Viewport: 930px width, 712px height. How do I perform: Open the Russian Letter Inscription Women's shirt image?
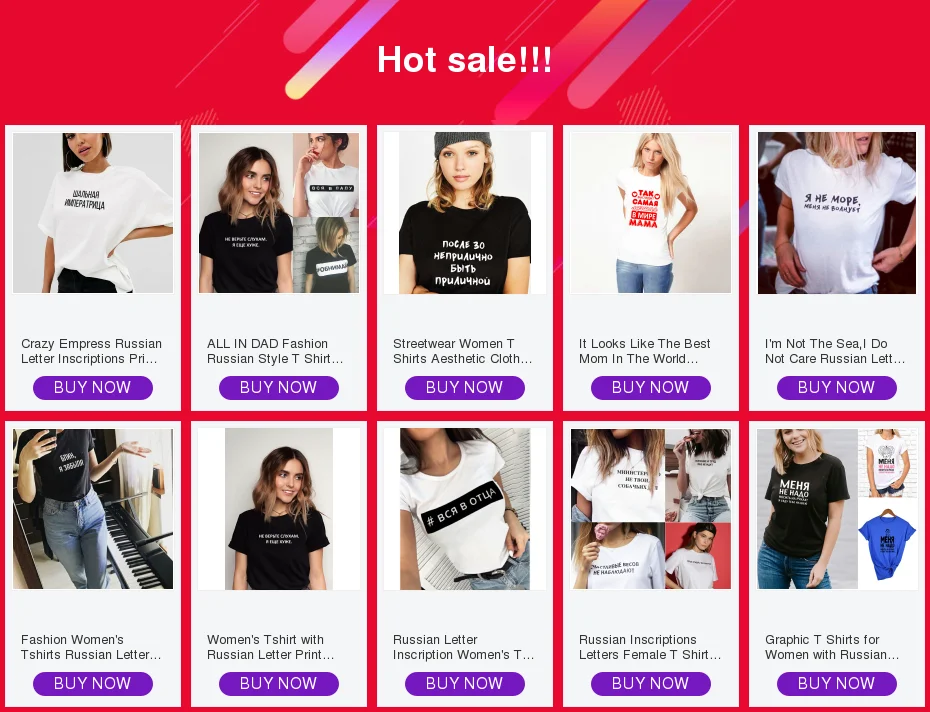point(465,509)
